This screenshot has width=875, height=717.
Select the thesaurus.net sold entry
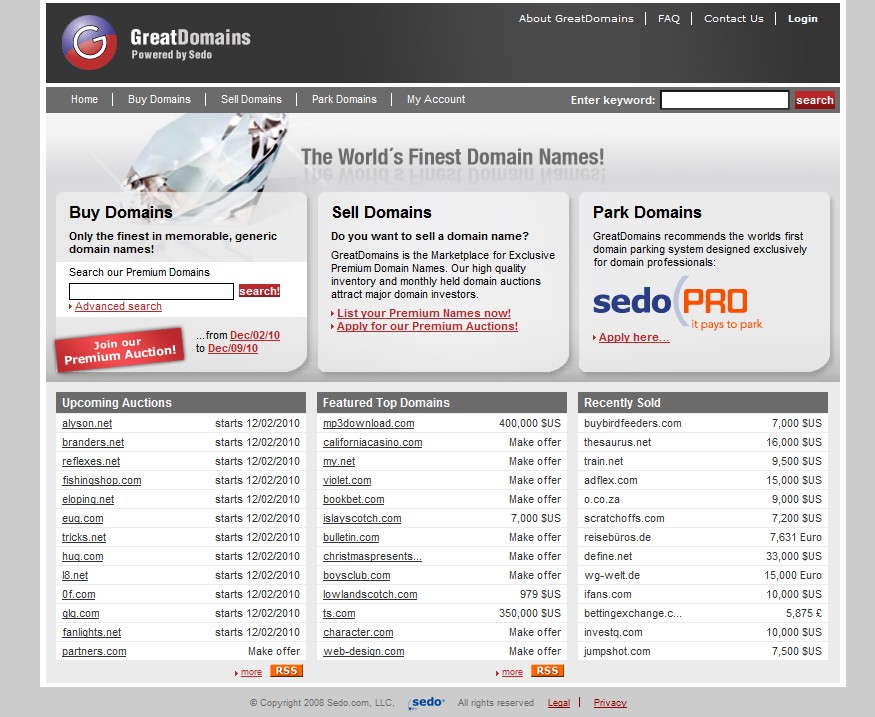point(618,442)
